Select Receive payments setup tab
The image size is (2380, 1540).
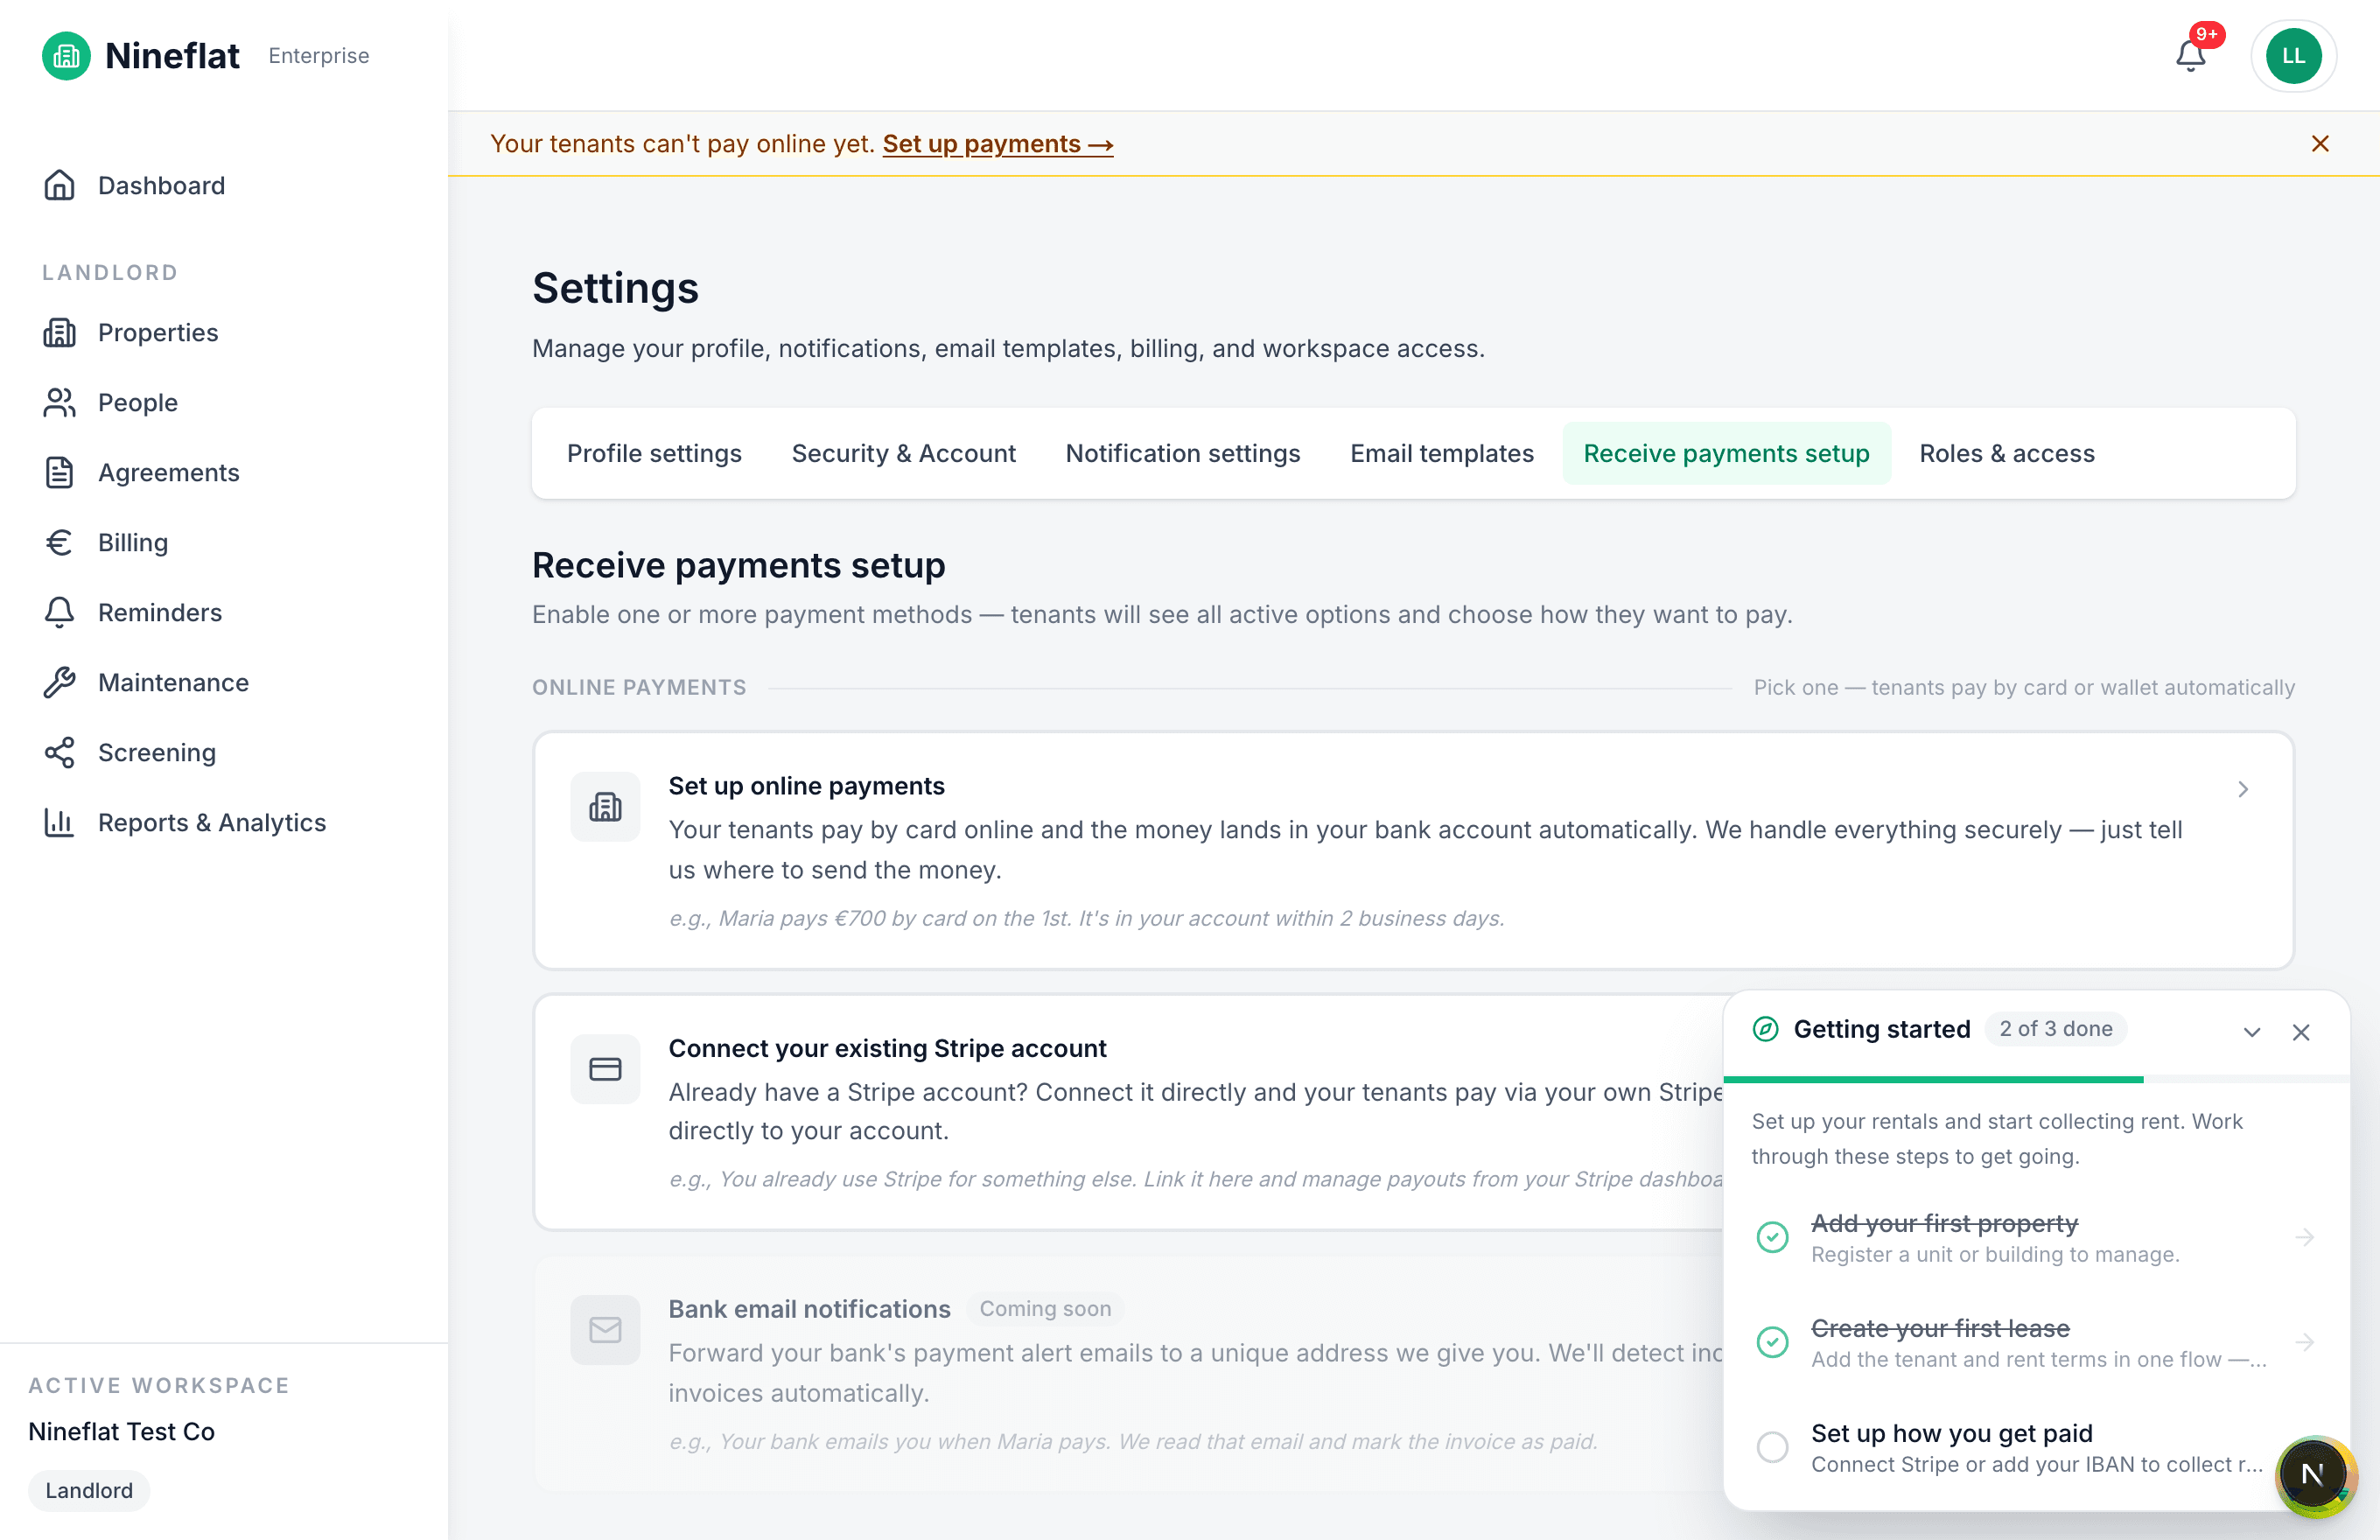[x=1726, y=453]
